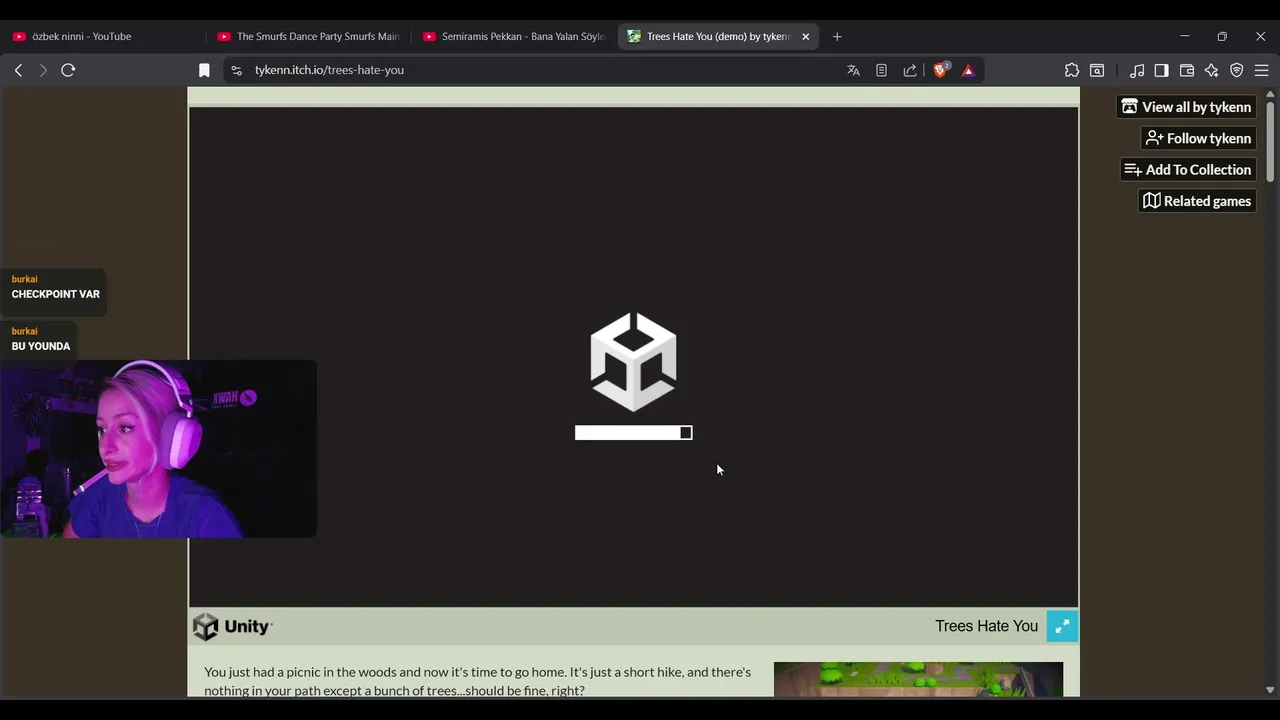This screenshot has height=720, width=1280.
Task: Click Follow tykenn button
Action: coord(1198,138)
